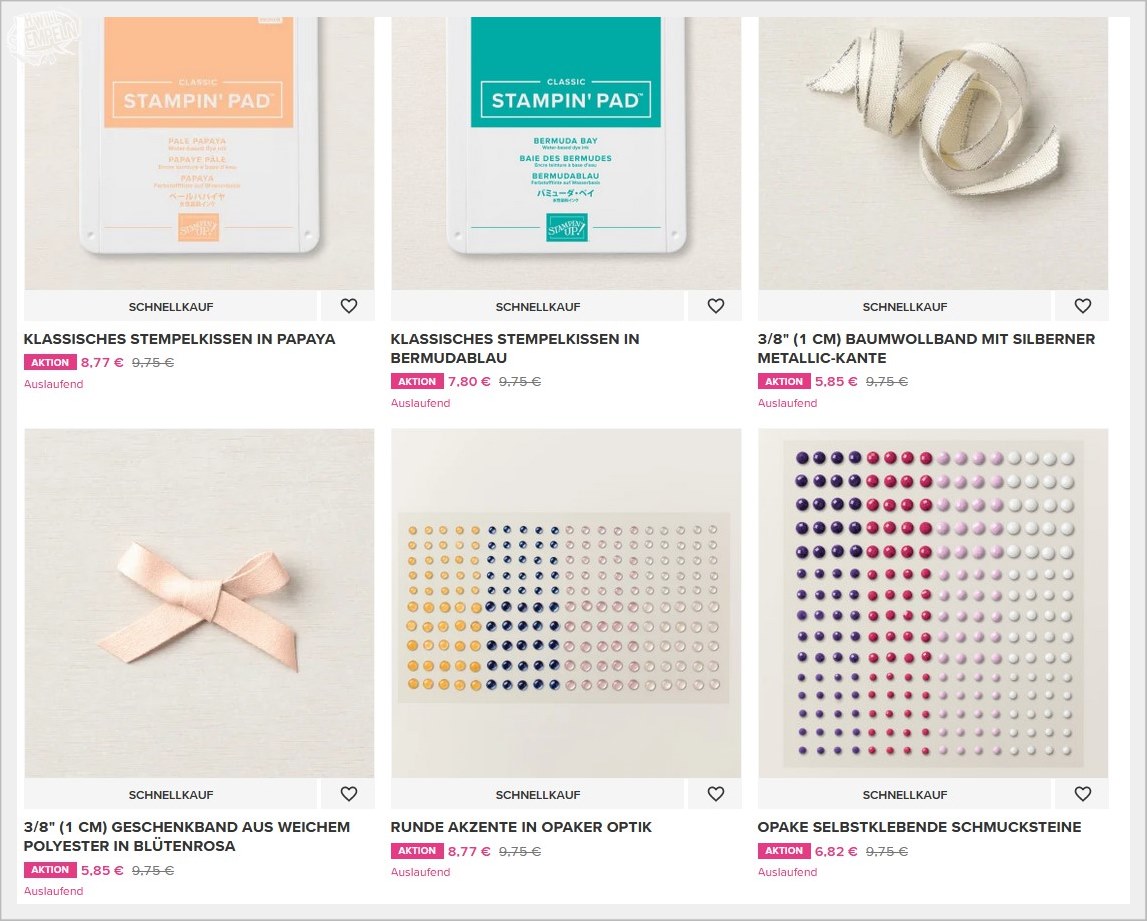Click the watermark logo in top-left corner
This screenshot has height=921, width=1147.
coord(42,34)
